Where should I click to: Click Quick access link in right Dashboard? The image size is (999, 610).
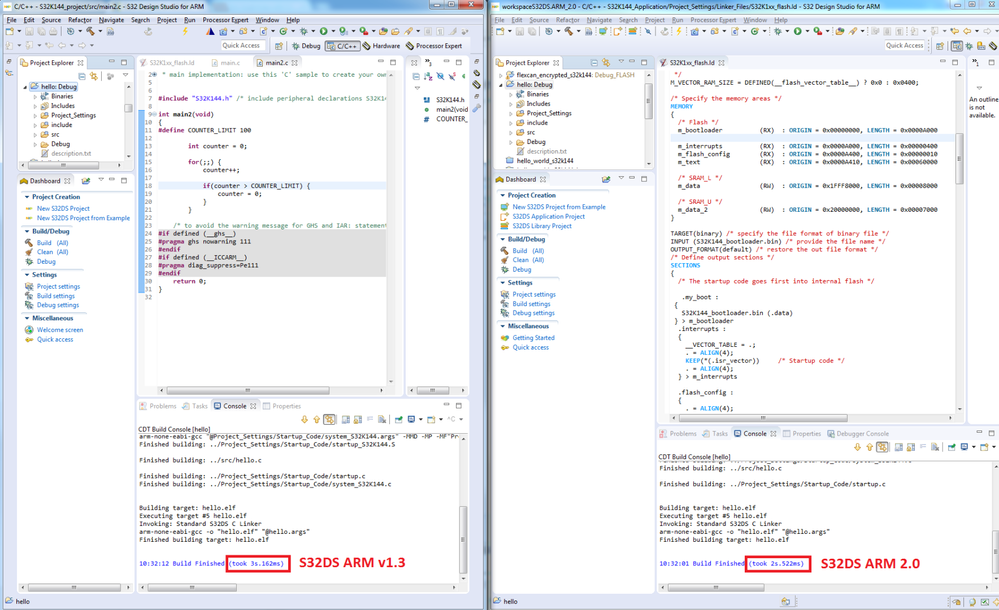[x=530, y=347]
